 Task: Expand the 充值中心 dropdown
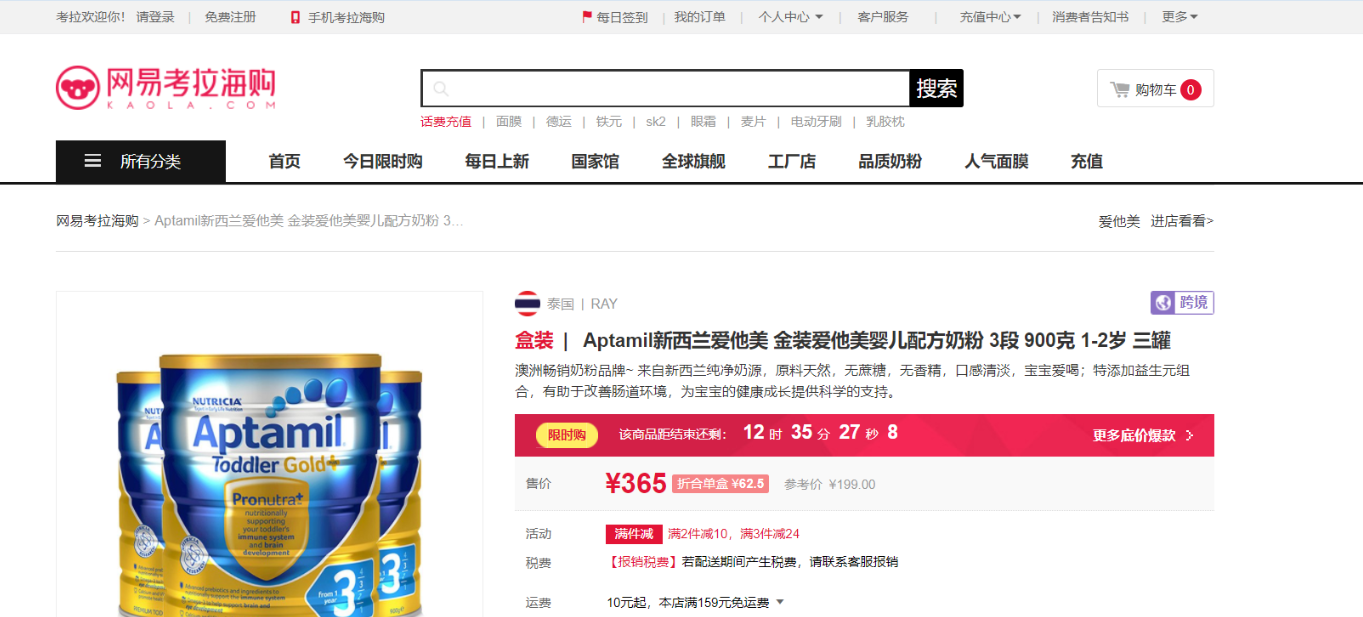[x=990, y=17]
